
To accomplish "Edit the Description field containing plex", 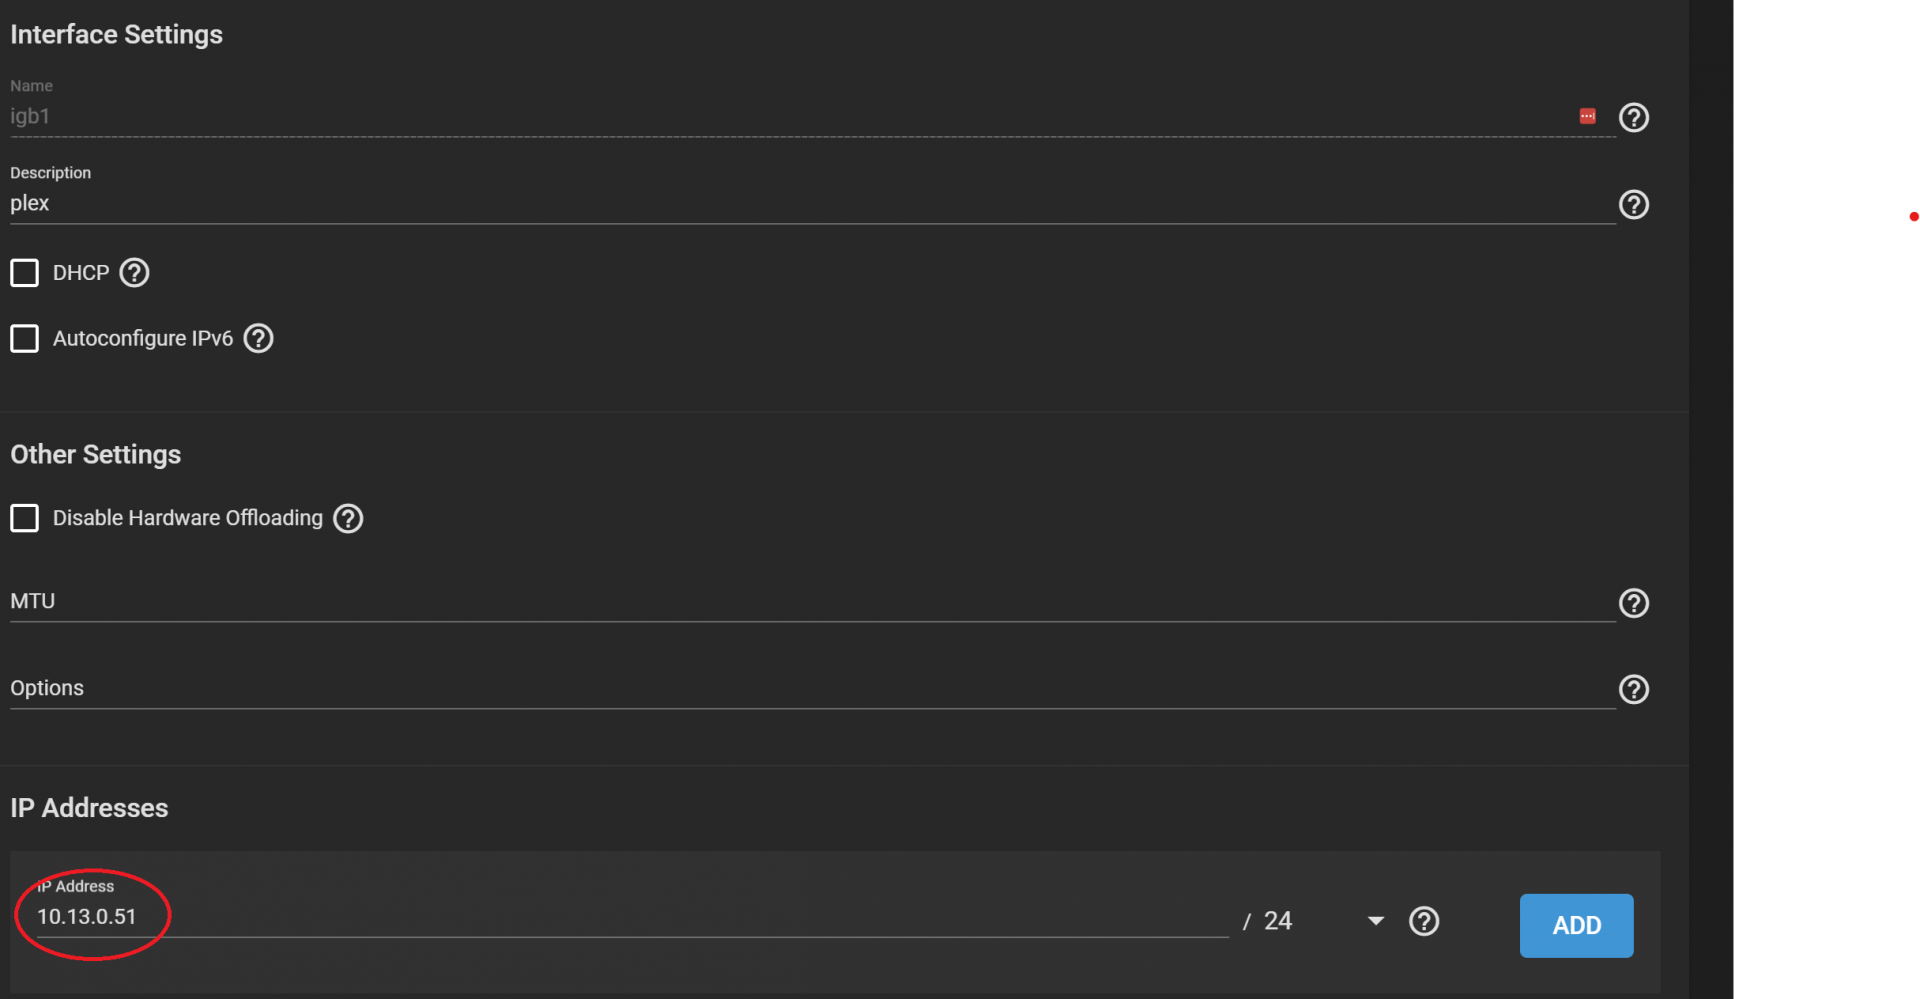I will 812,203.
